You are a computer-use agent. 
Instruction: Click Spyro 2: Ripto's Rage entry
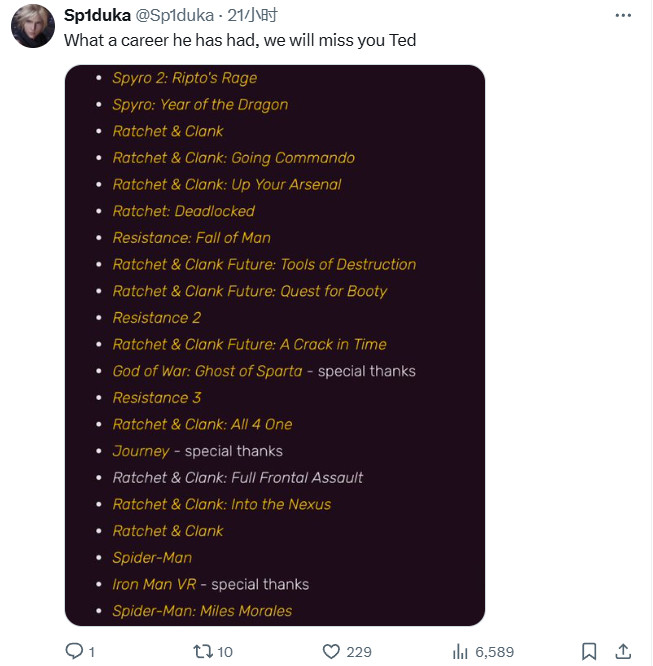pos(185,78)
